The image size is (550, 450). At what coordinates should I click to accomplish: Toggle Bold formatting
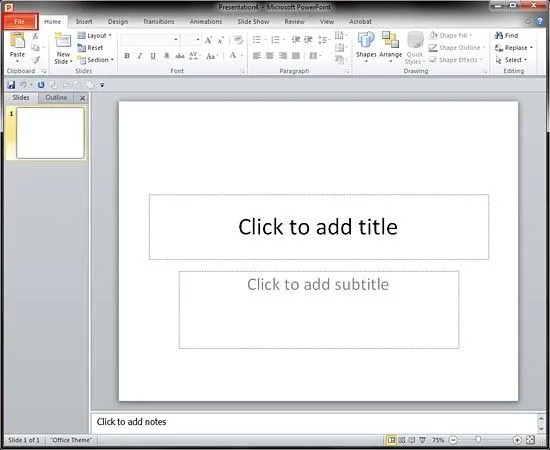(127, 56)
